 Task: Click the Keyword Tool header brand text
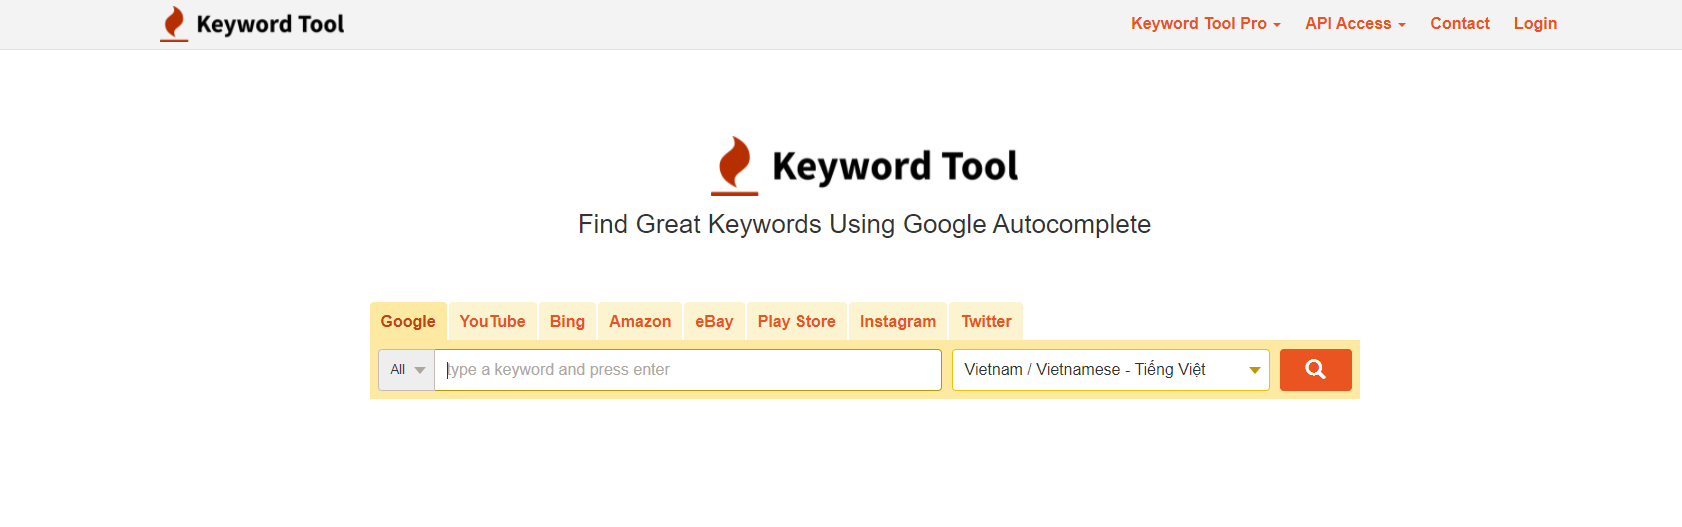point(270,24)
